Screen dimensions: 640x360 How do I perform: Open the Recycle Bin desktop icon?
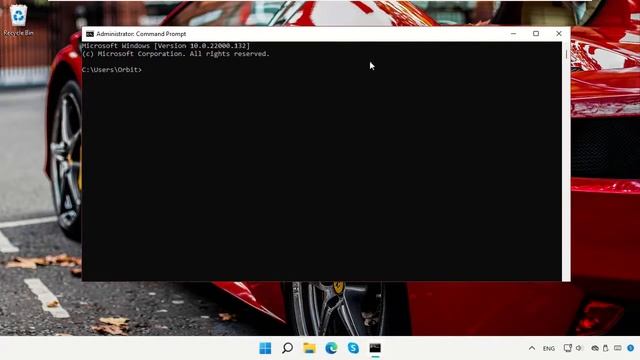18,20
